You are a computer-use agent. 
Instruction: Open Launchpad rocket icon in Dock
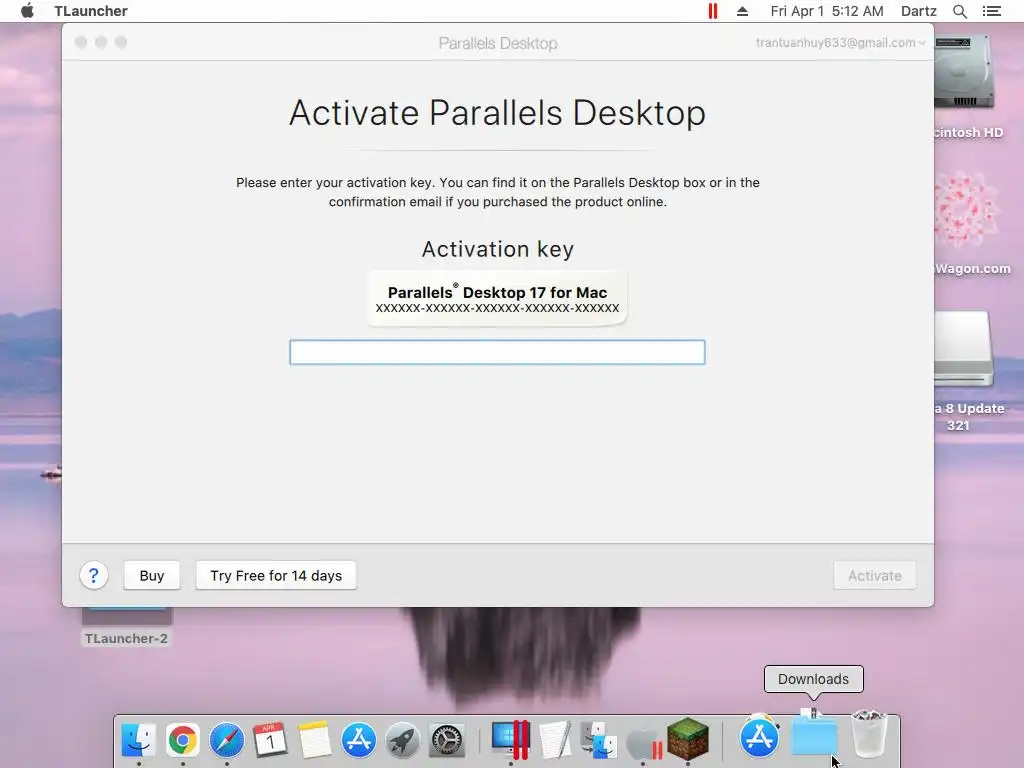click(x=402, y=740)
